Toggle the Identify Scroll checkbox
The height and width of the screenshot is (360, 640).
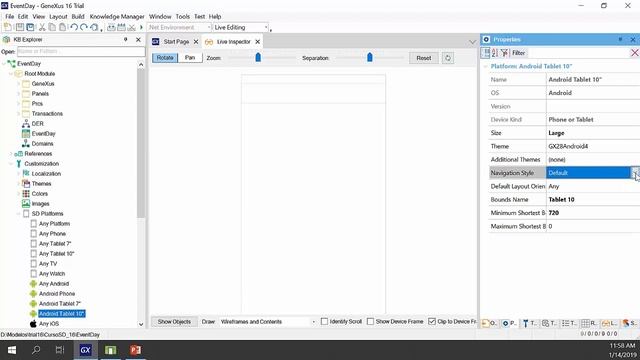pyautogui.click(x=324, y=322)
